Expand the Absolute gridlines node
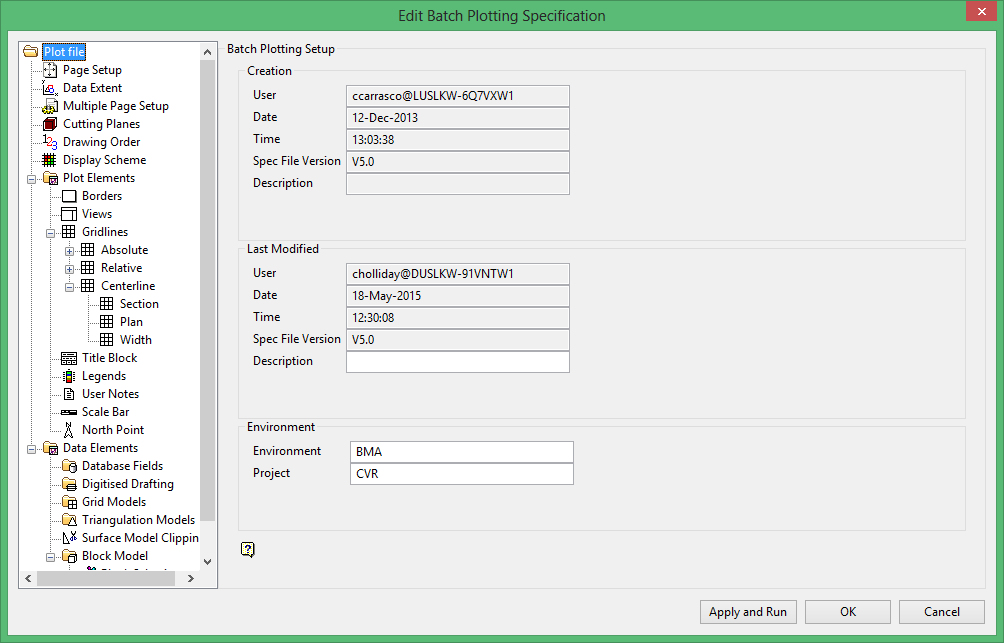 (70, 250)
